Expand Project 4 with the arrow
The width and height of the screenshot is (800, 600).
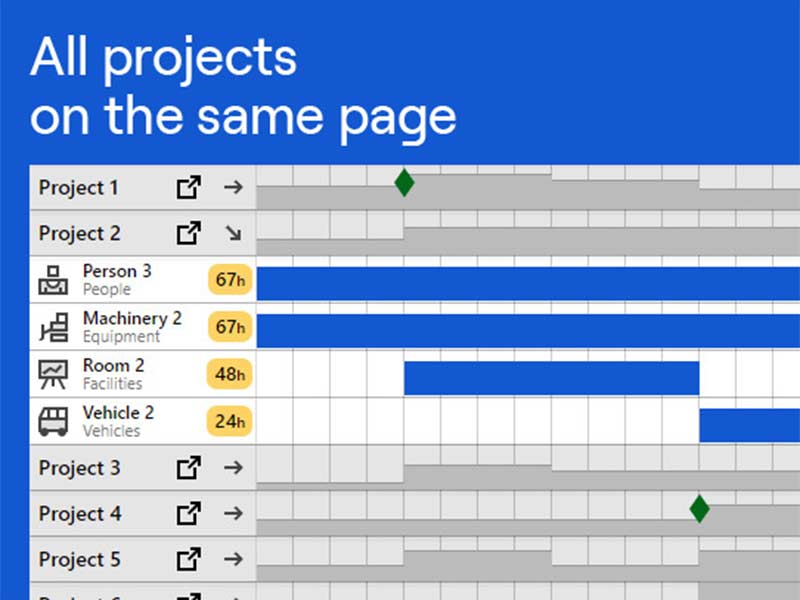click(x=233, y=513)
